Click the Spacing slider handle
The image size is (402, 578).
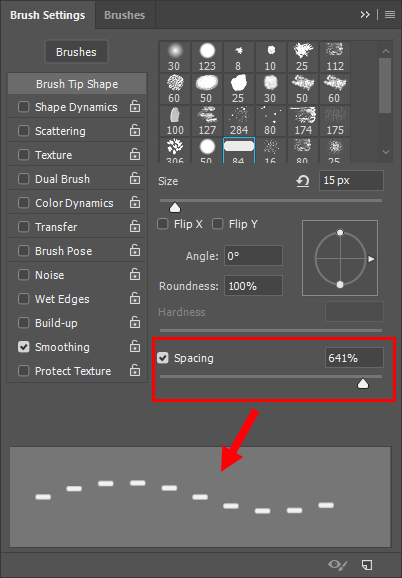[363, 384]
